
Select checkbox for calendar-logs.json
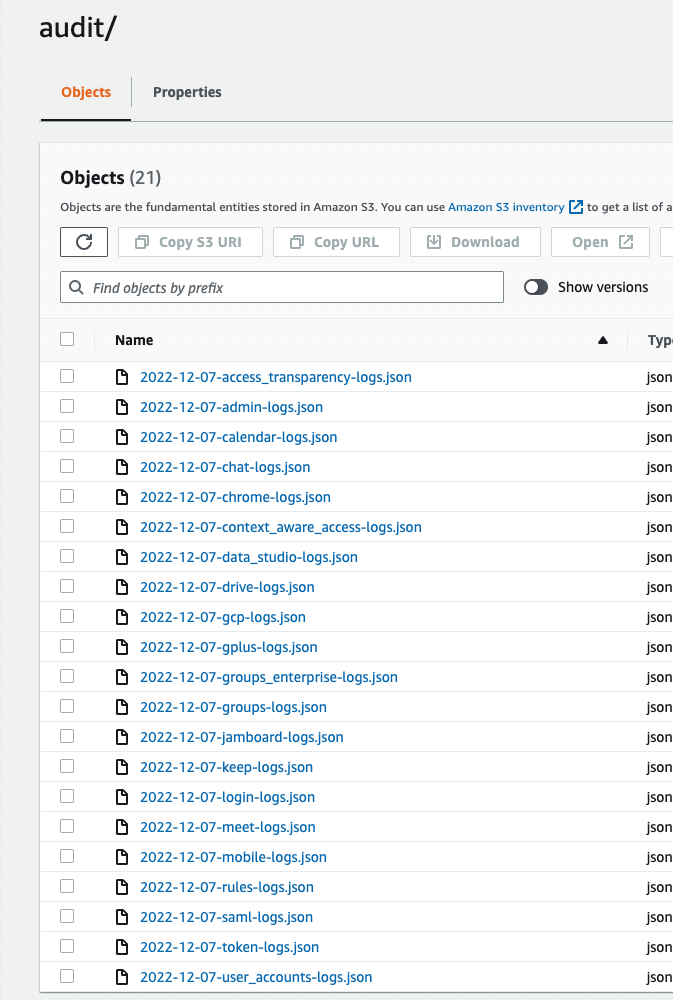(x=67, y=436)
